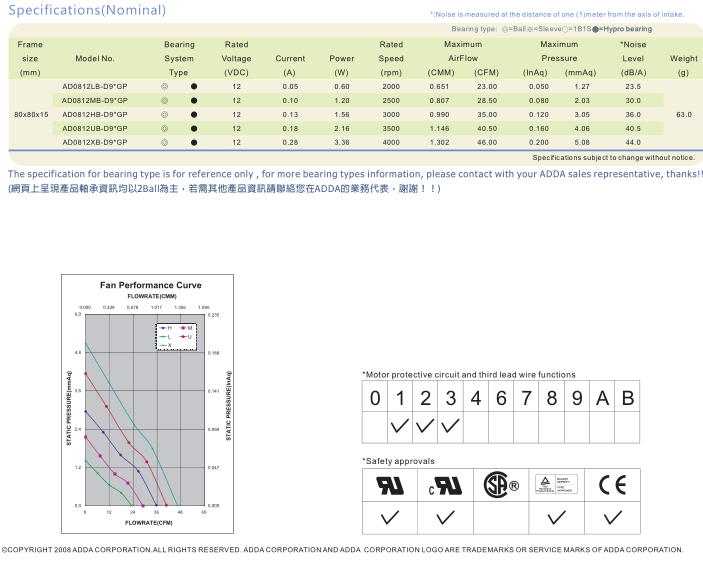Click the Hypro bearing dot in AD0812MB-D9*GP row
Viewport: 703px width, 567px height.
194,100
